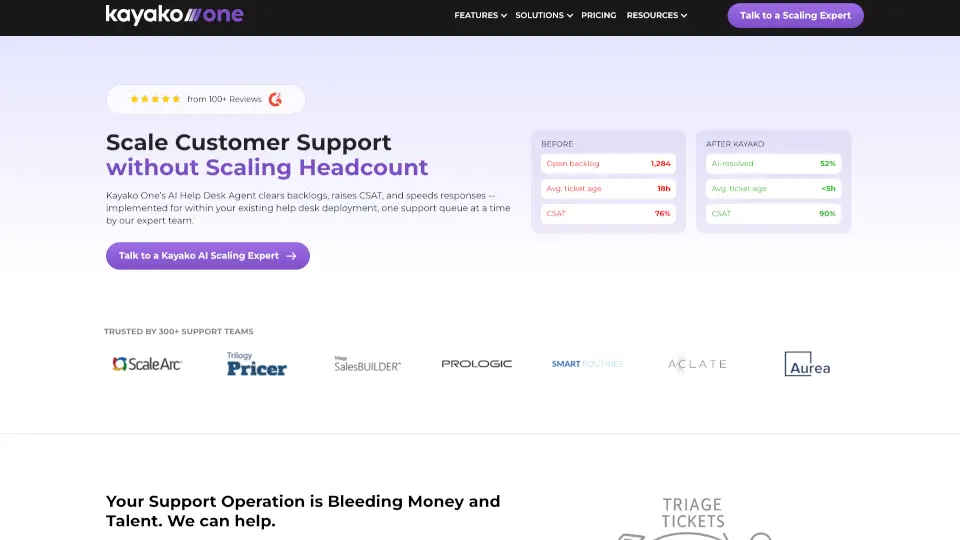The image size is (960, 540).
Task: Click the Triage Tickets illustration
Action: click(693, 518)
